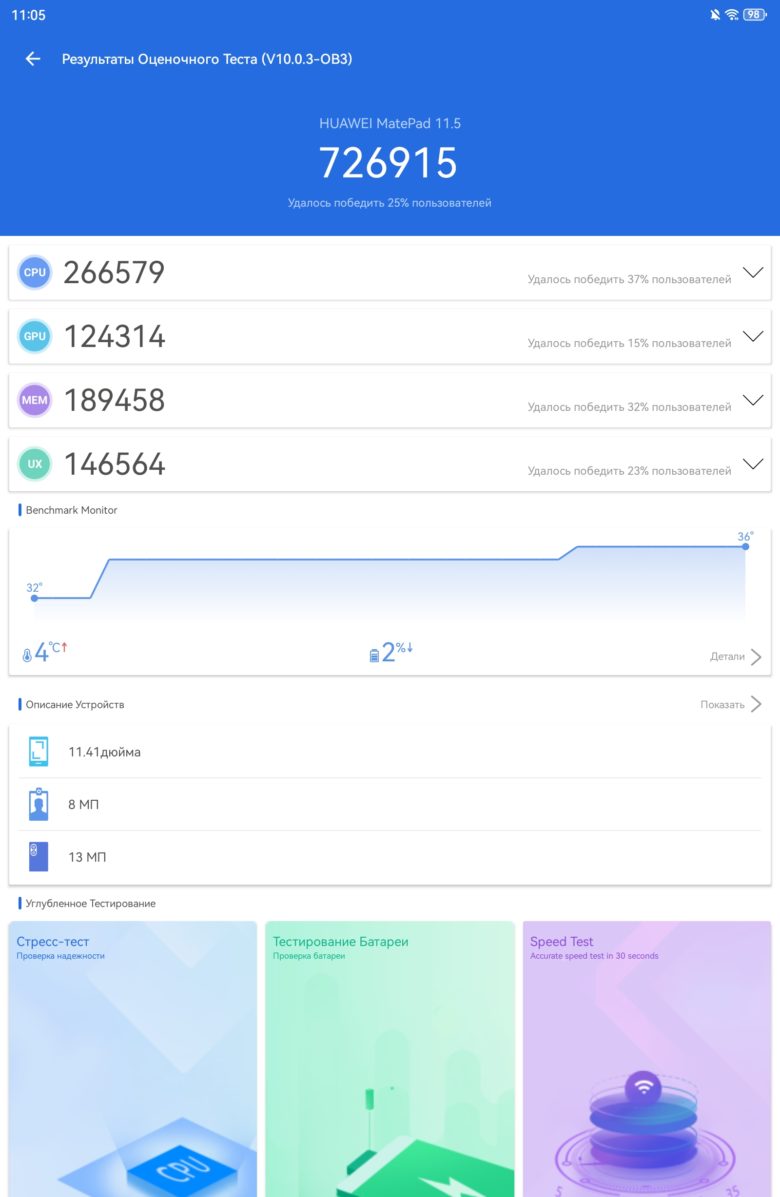Expand the GPU score details
Viewport: 780px width, 1197px height.
pyautogui.click(x=753, y=337)
